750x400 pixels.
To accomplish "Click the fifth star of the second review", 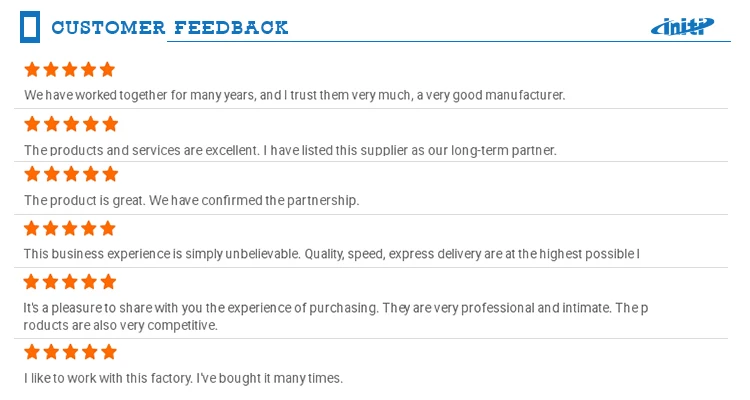I will click(109, 124).
